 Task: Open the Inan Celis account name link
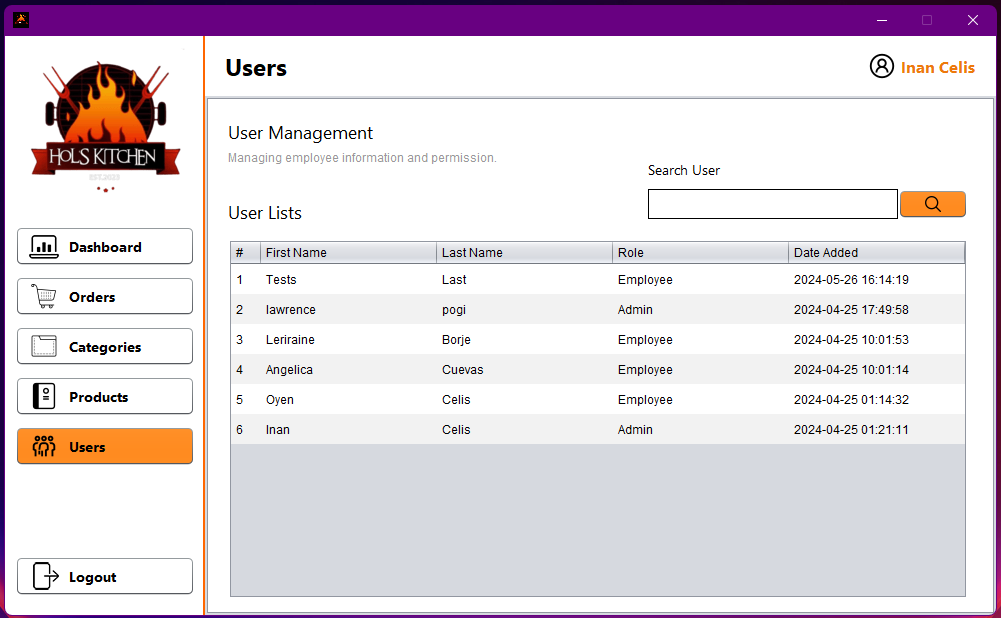point(937,68)
